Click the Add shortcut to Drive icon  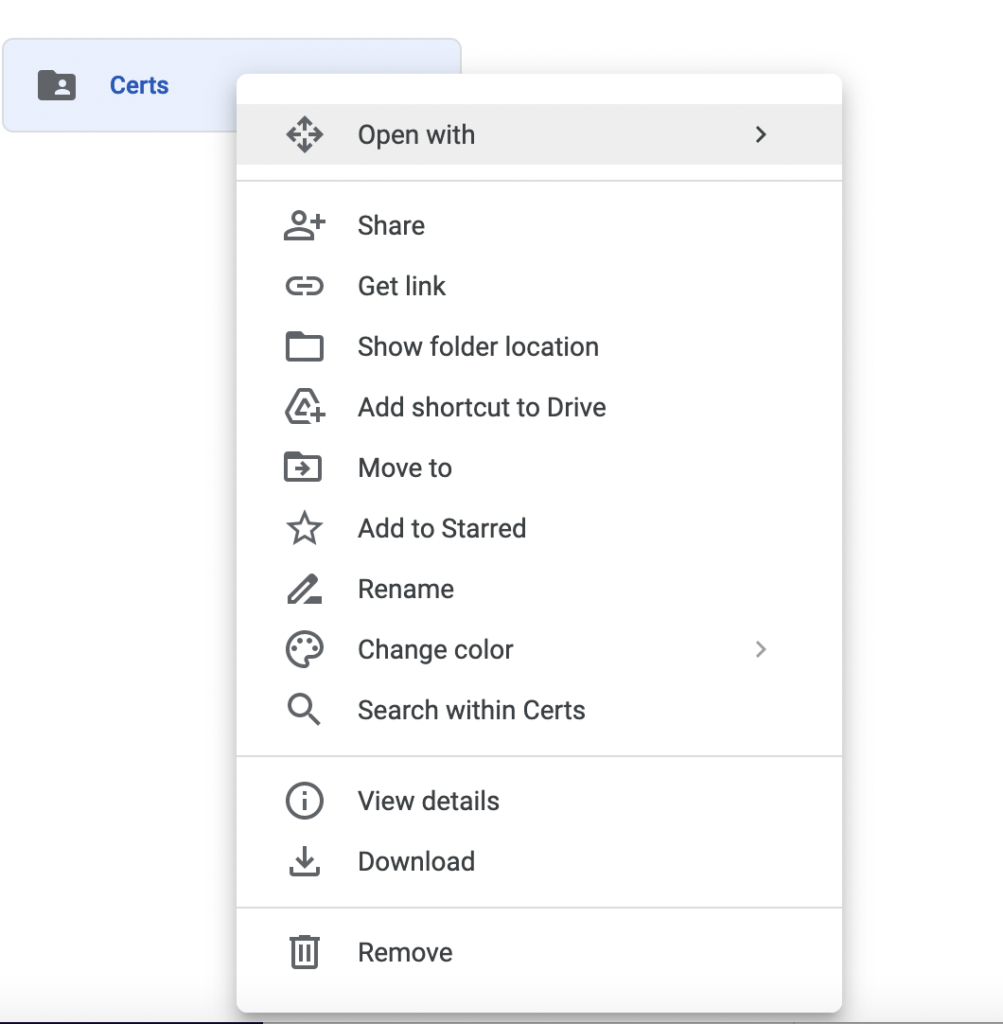pos(304,406)
